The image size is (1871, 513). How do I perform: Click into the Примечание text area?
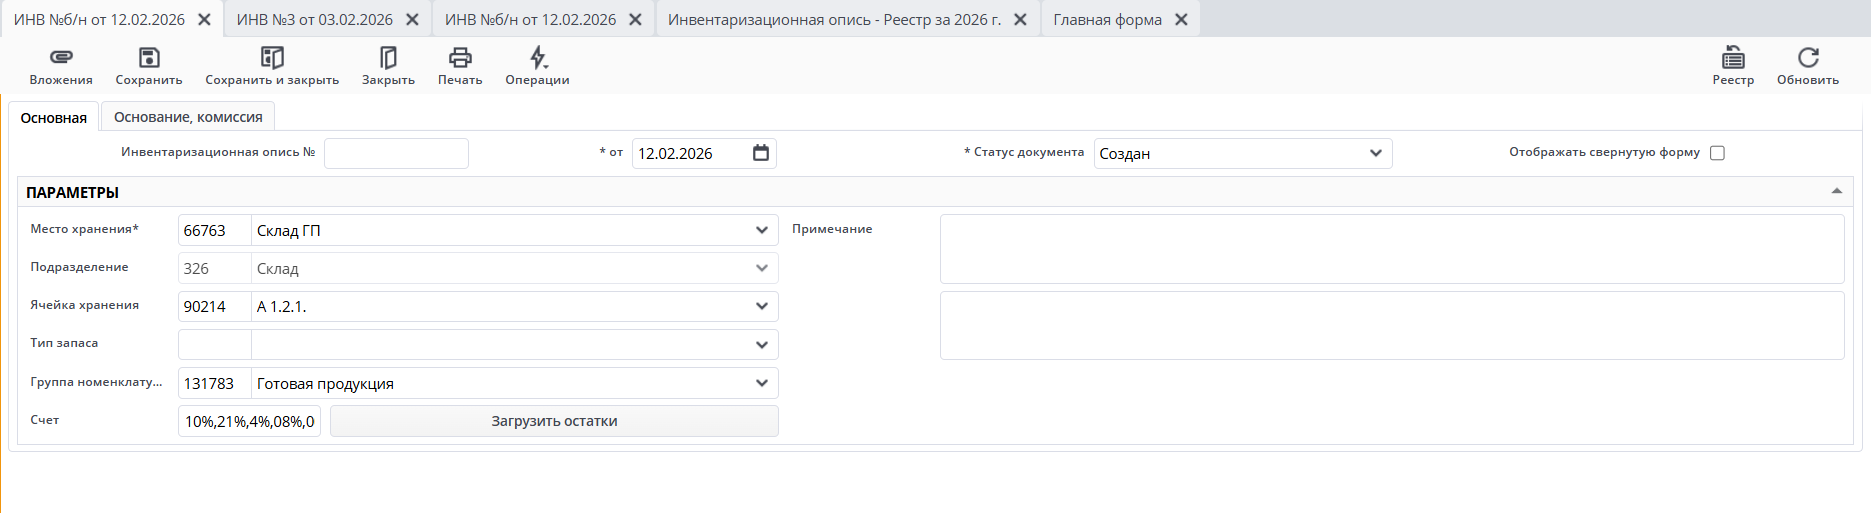click(x=1391, y=249)
